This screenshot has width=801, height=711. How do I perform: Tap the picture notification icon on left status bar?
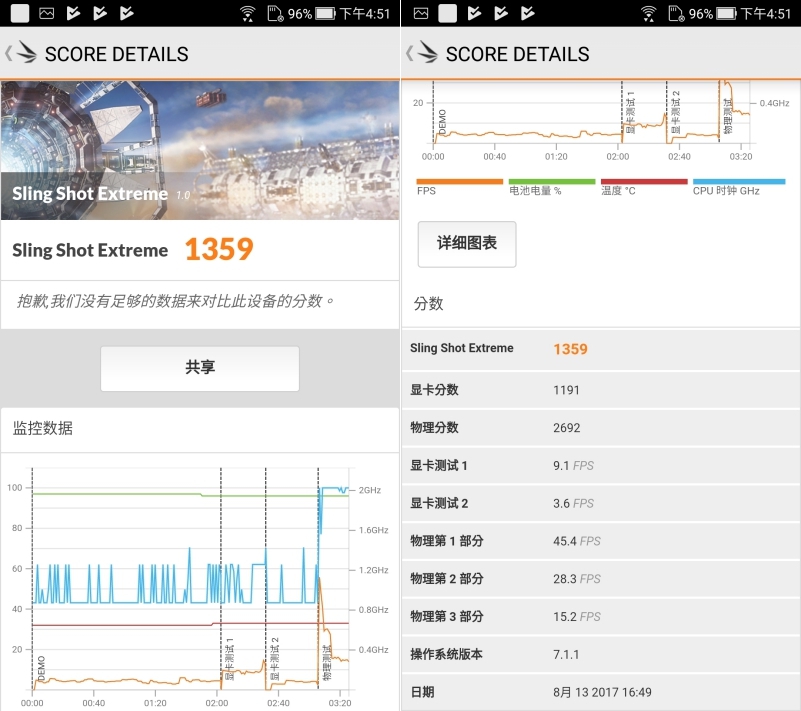point(46,13)
